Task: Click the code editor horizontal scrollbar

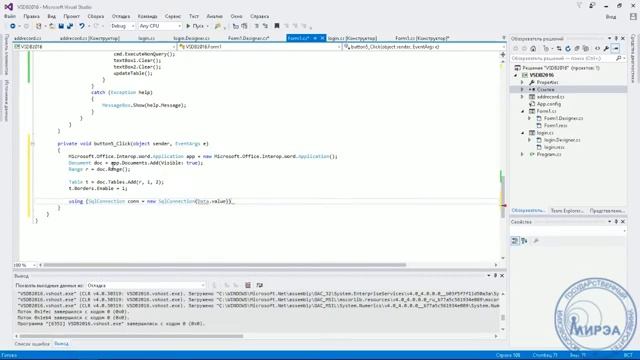Action: coord(225,265)
